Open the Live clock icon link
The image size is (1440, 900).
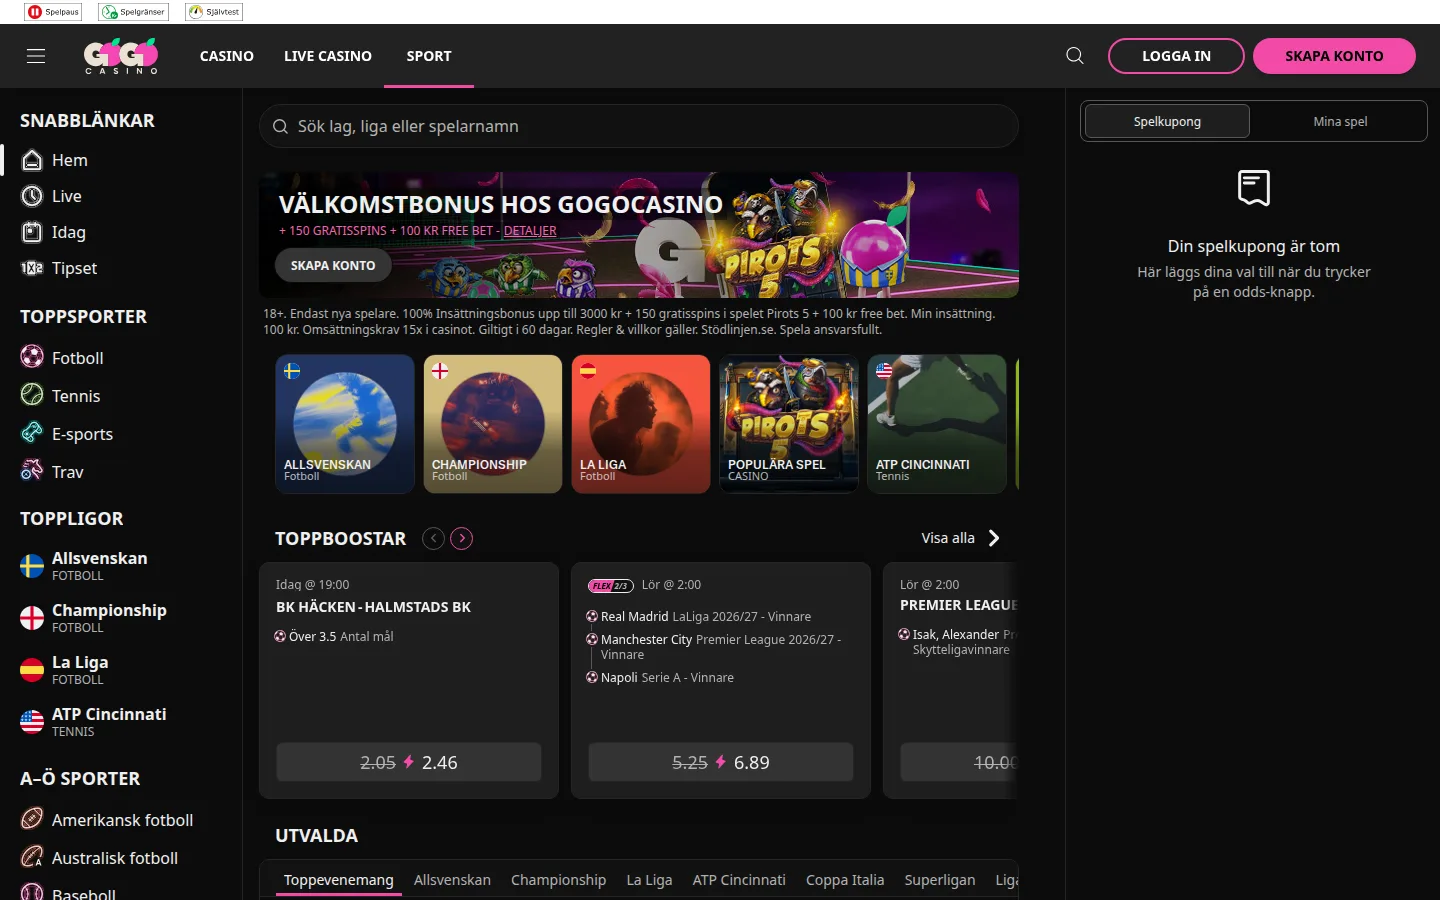pyautogui.click(x=32, y=196)
